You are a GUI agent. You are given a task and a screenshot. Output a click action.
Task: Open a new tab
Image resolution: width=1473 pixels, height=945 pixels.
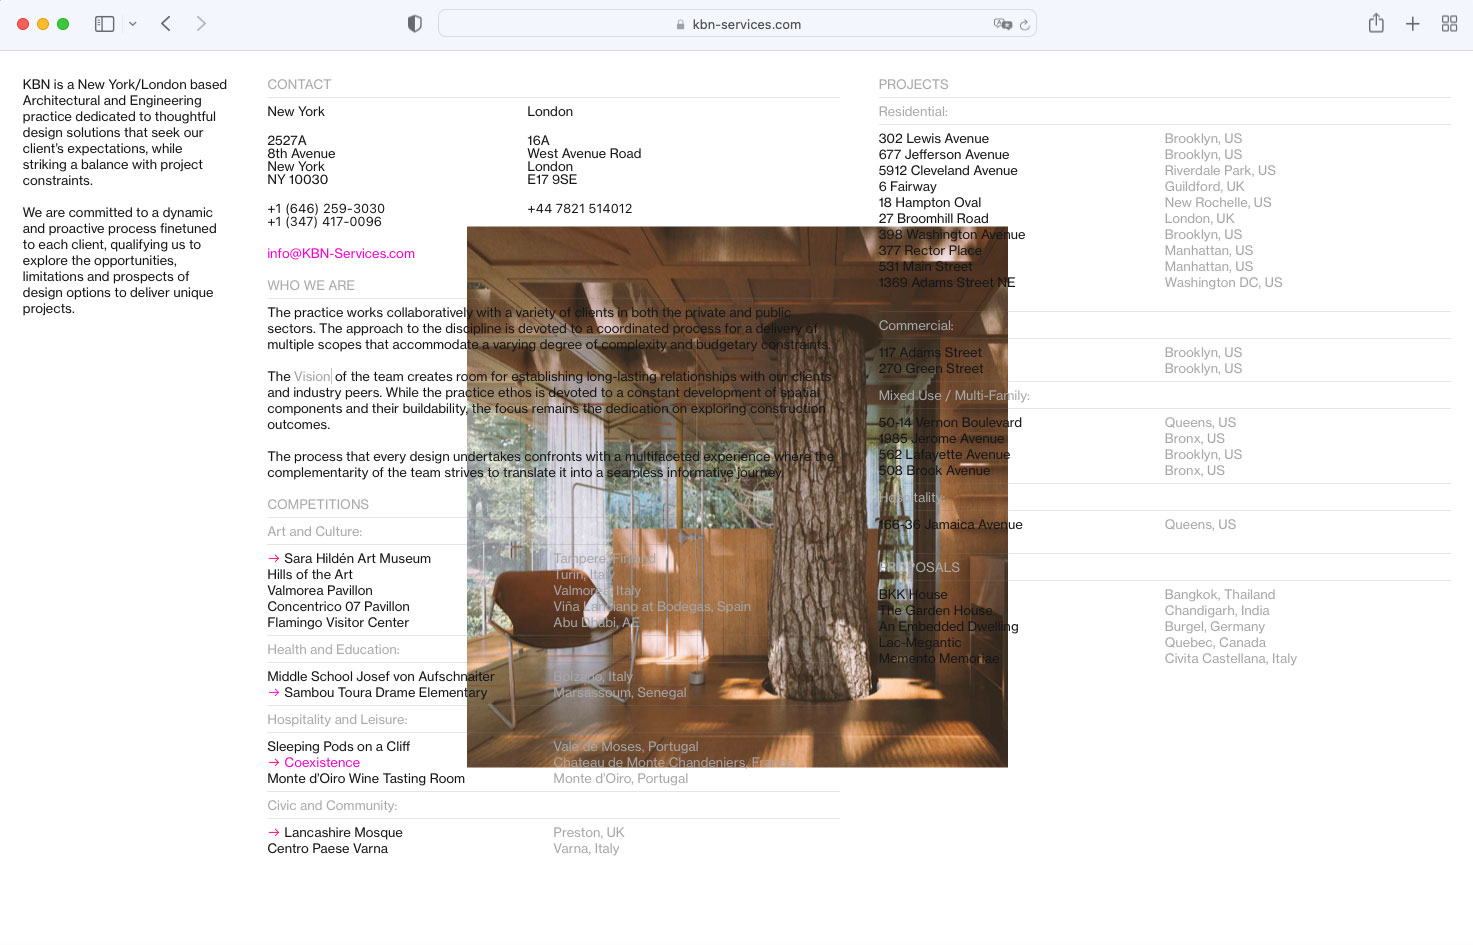coord(1413,24)
